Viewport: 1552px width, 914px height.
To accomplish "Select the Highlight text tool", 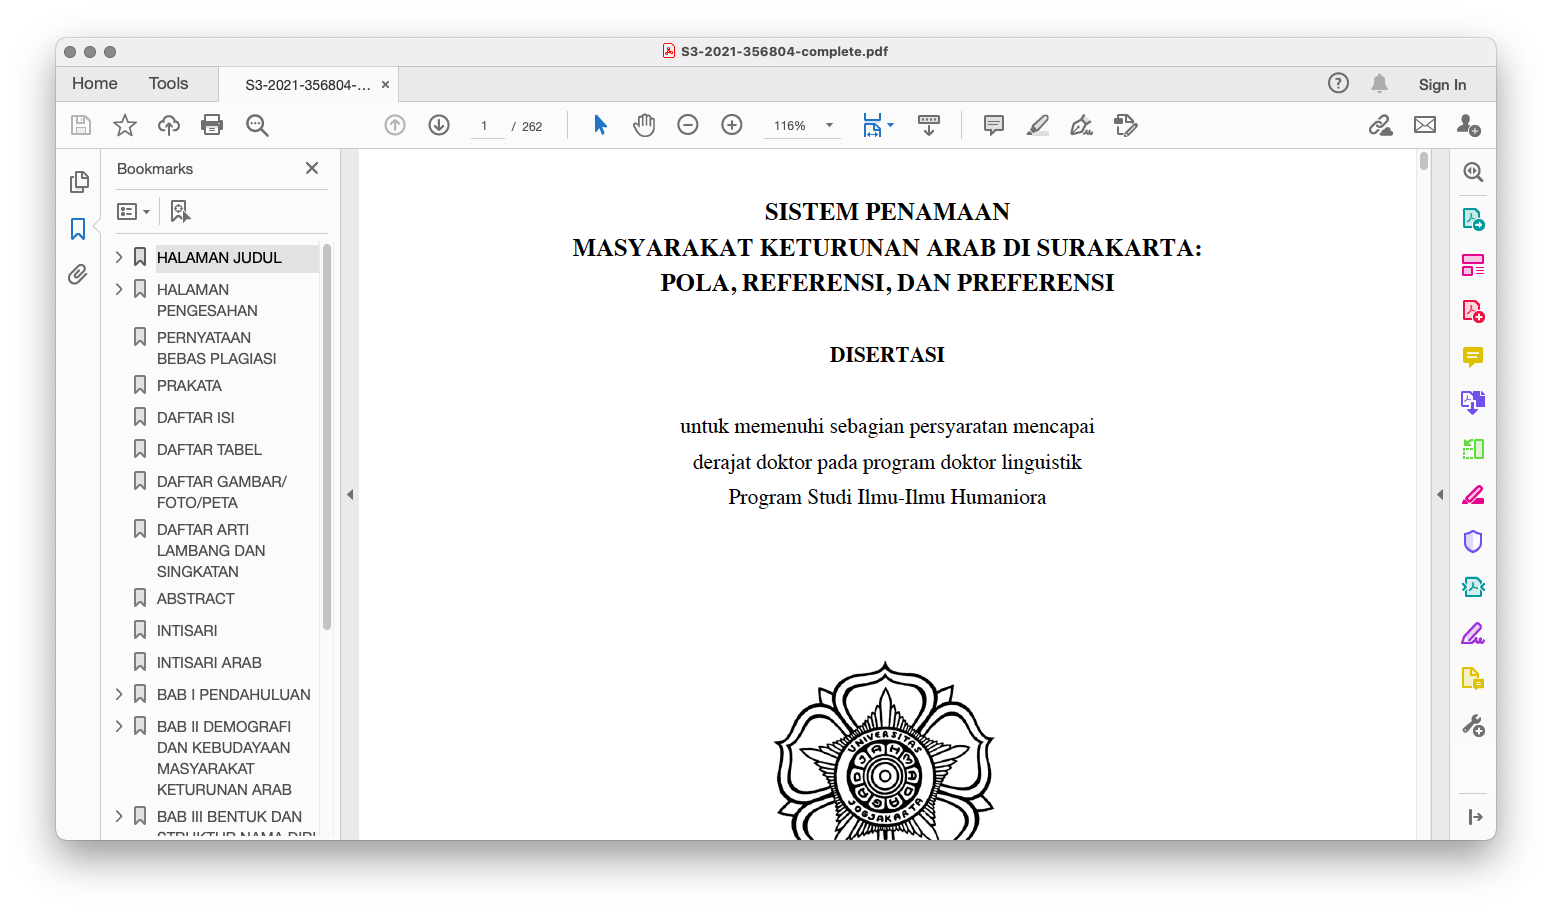I will [x=1037, y=125].
